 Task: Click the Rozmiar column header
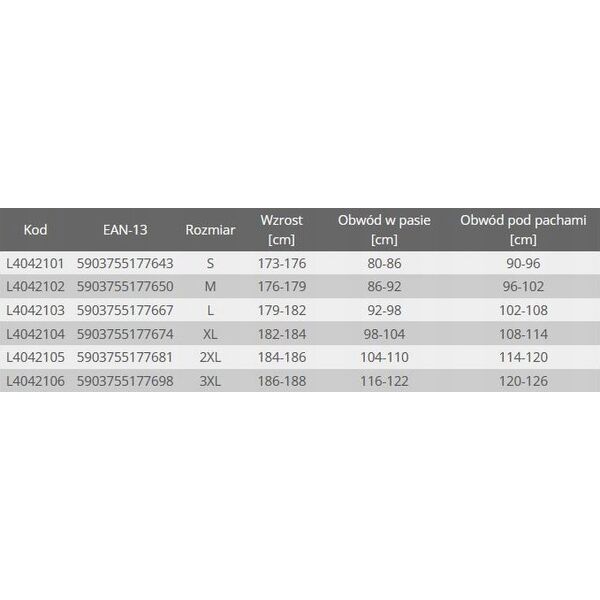tap(210, 230)
